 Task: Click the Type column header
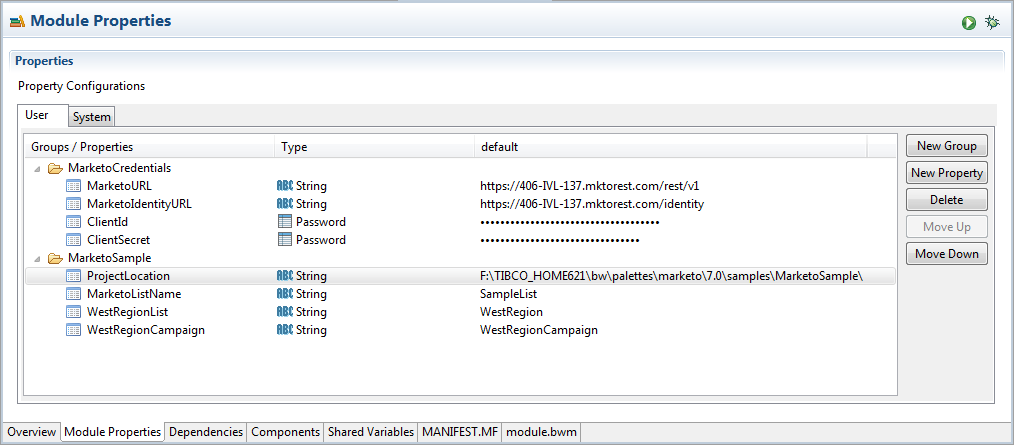pos(375,147)
